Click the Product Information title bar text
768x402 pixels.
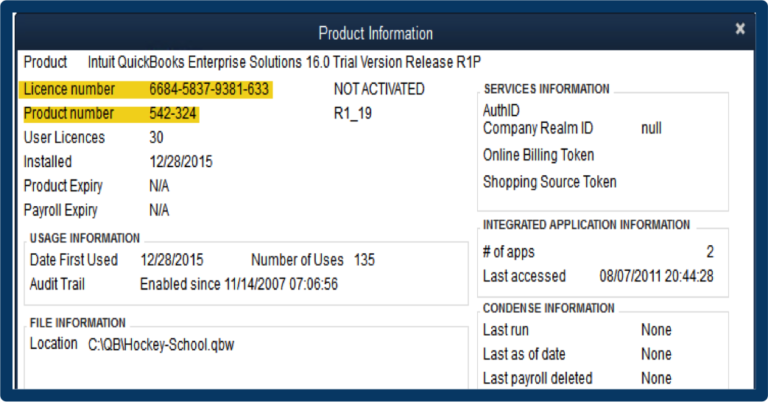pos(376,34)
